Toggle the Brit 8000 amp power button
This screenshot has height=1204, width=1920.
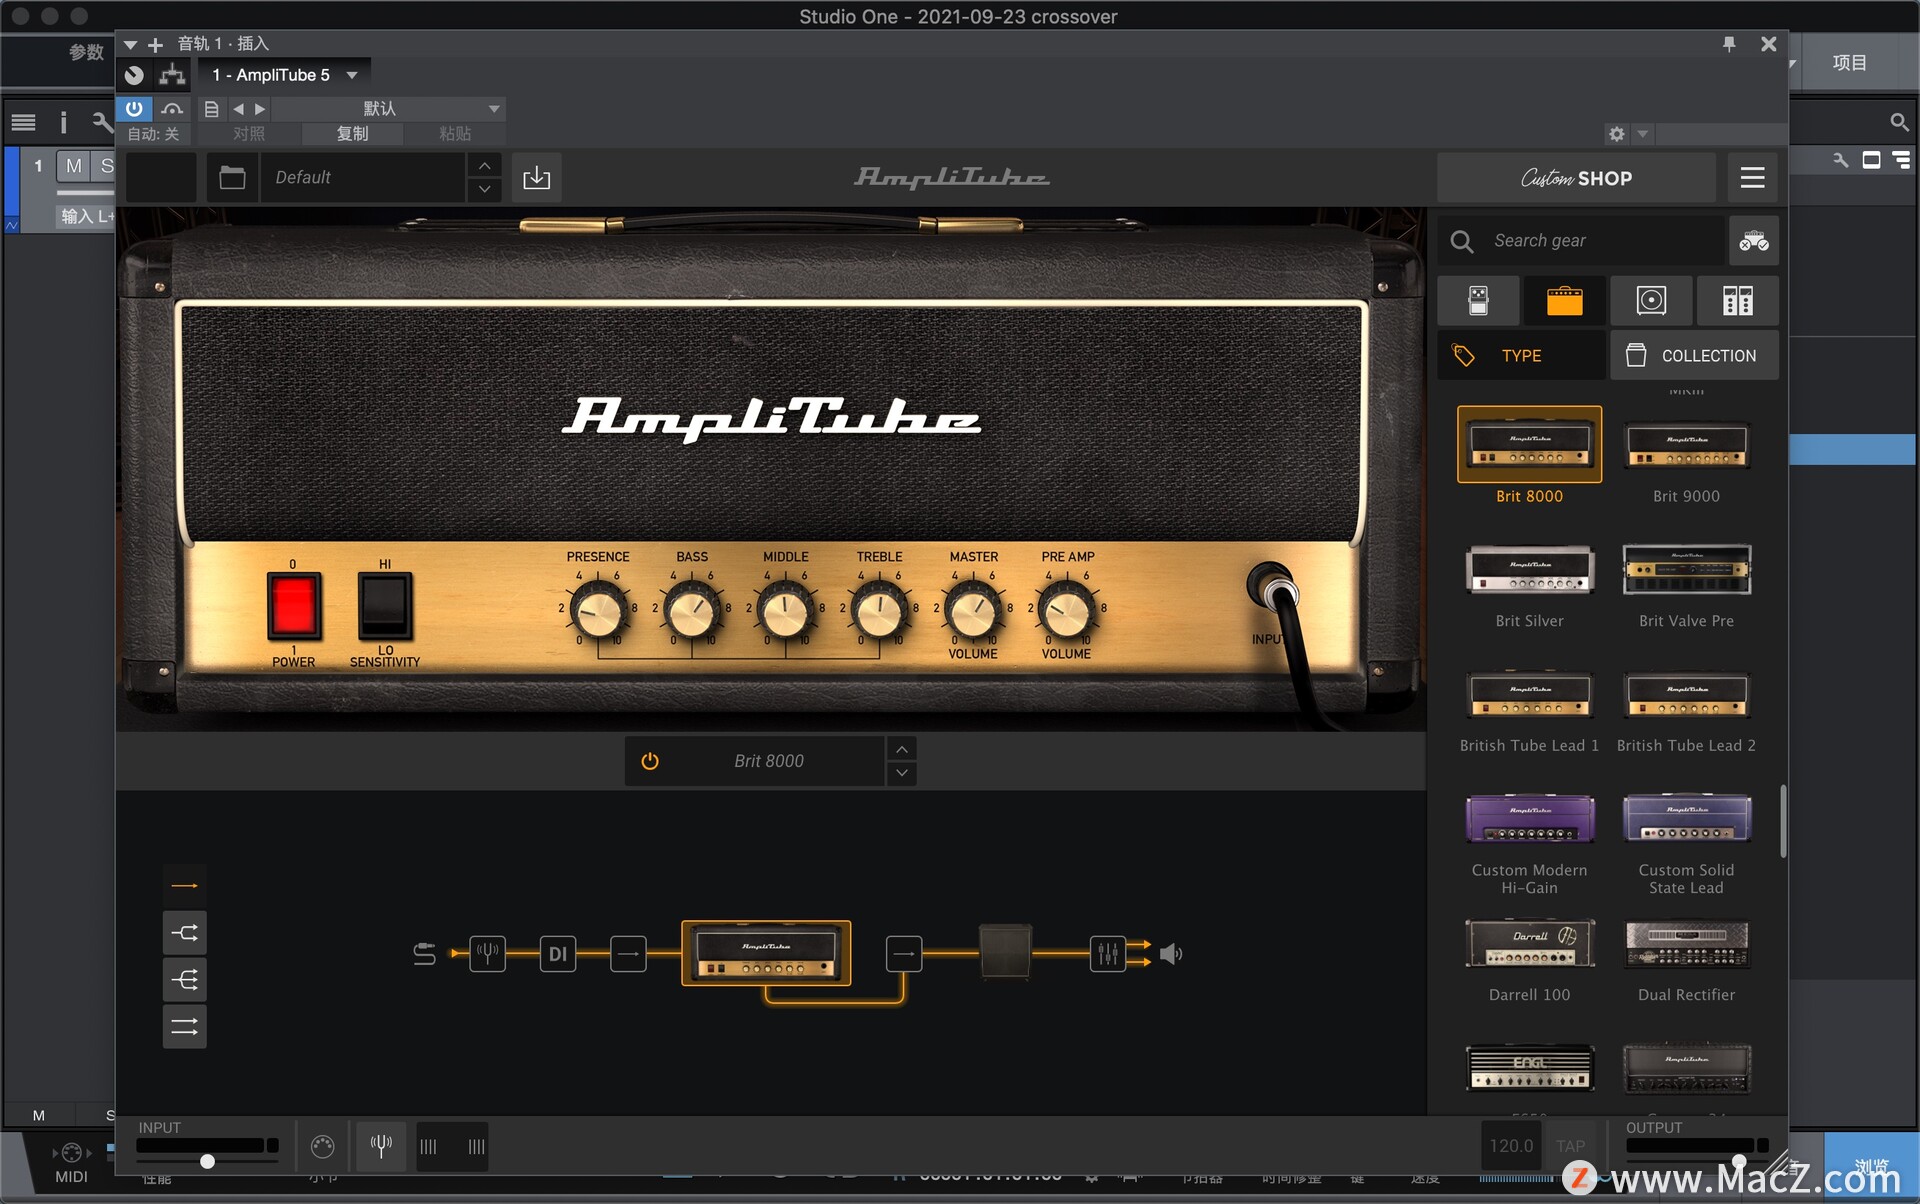(x=650, y=761)
